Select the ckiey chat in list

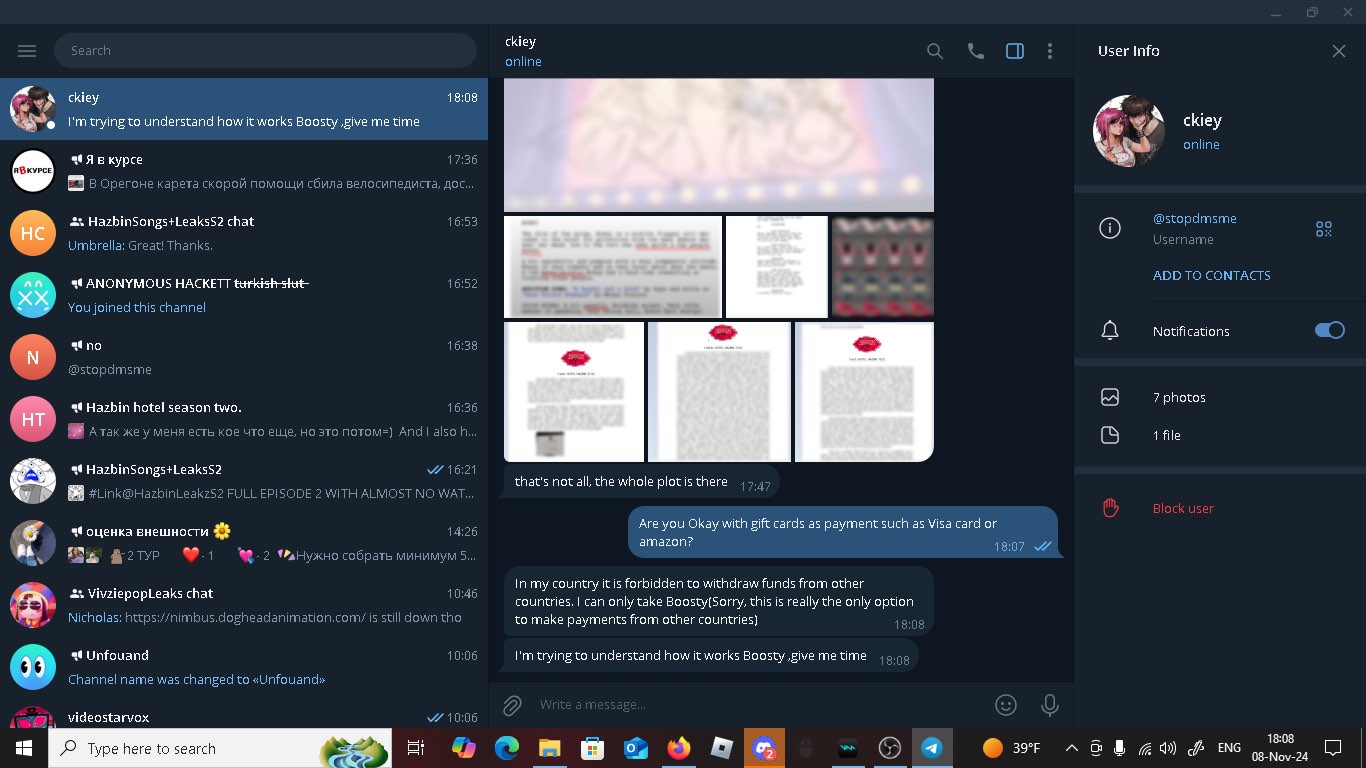pyautogui.click(x=244, y=109)
